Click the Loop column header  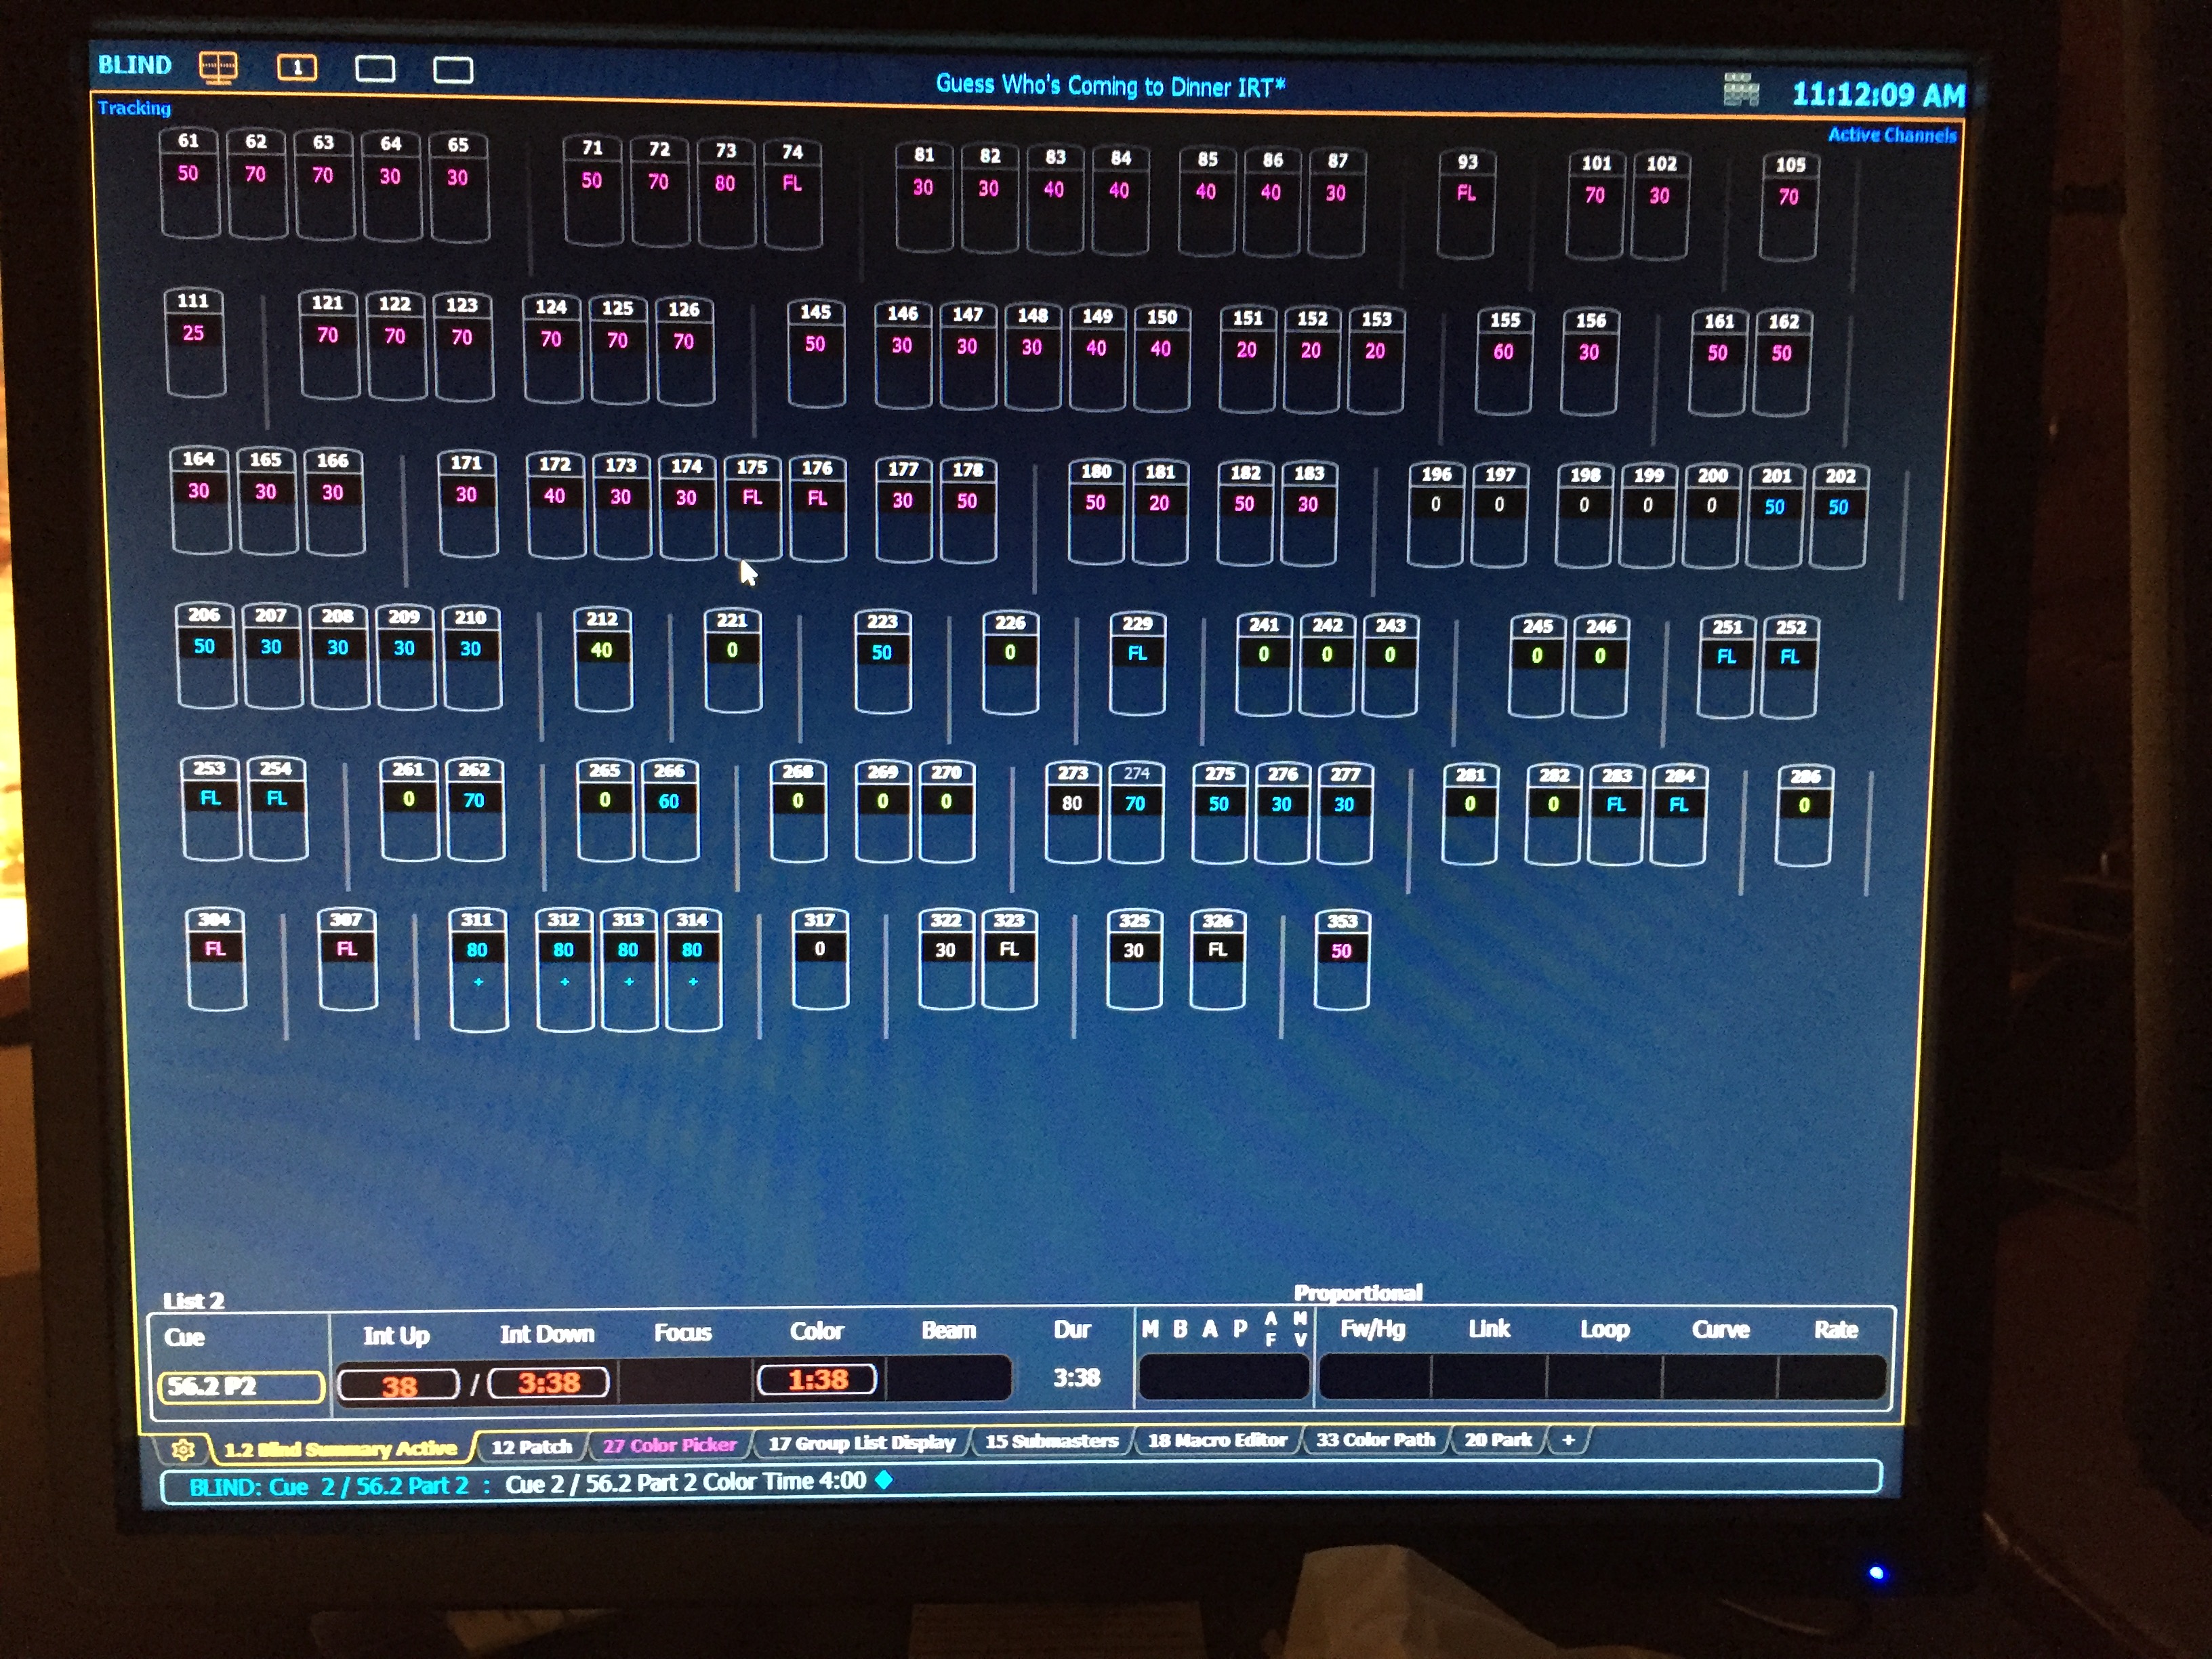(1604, 1329)
